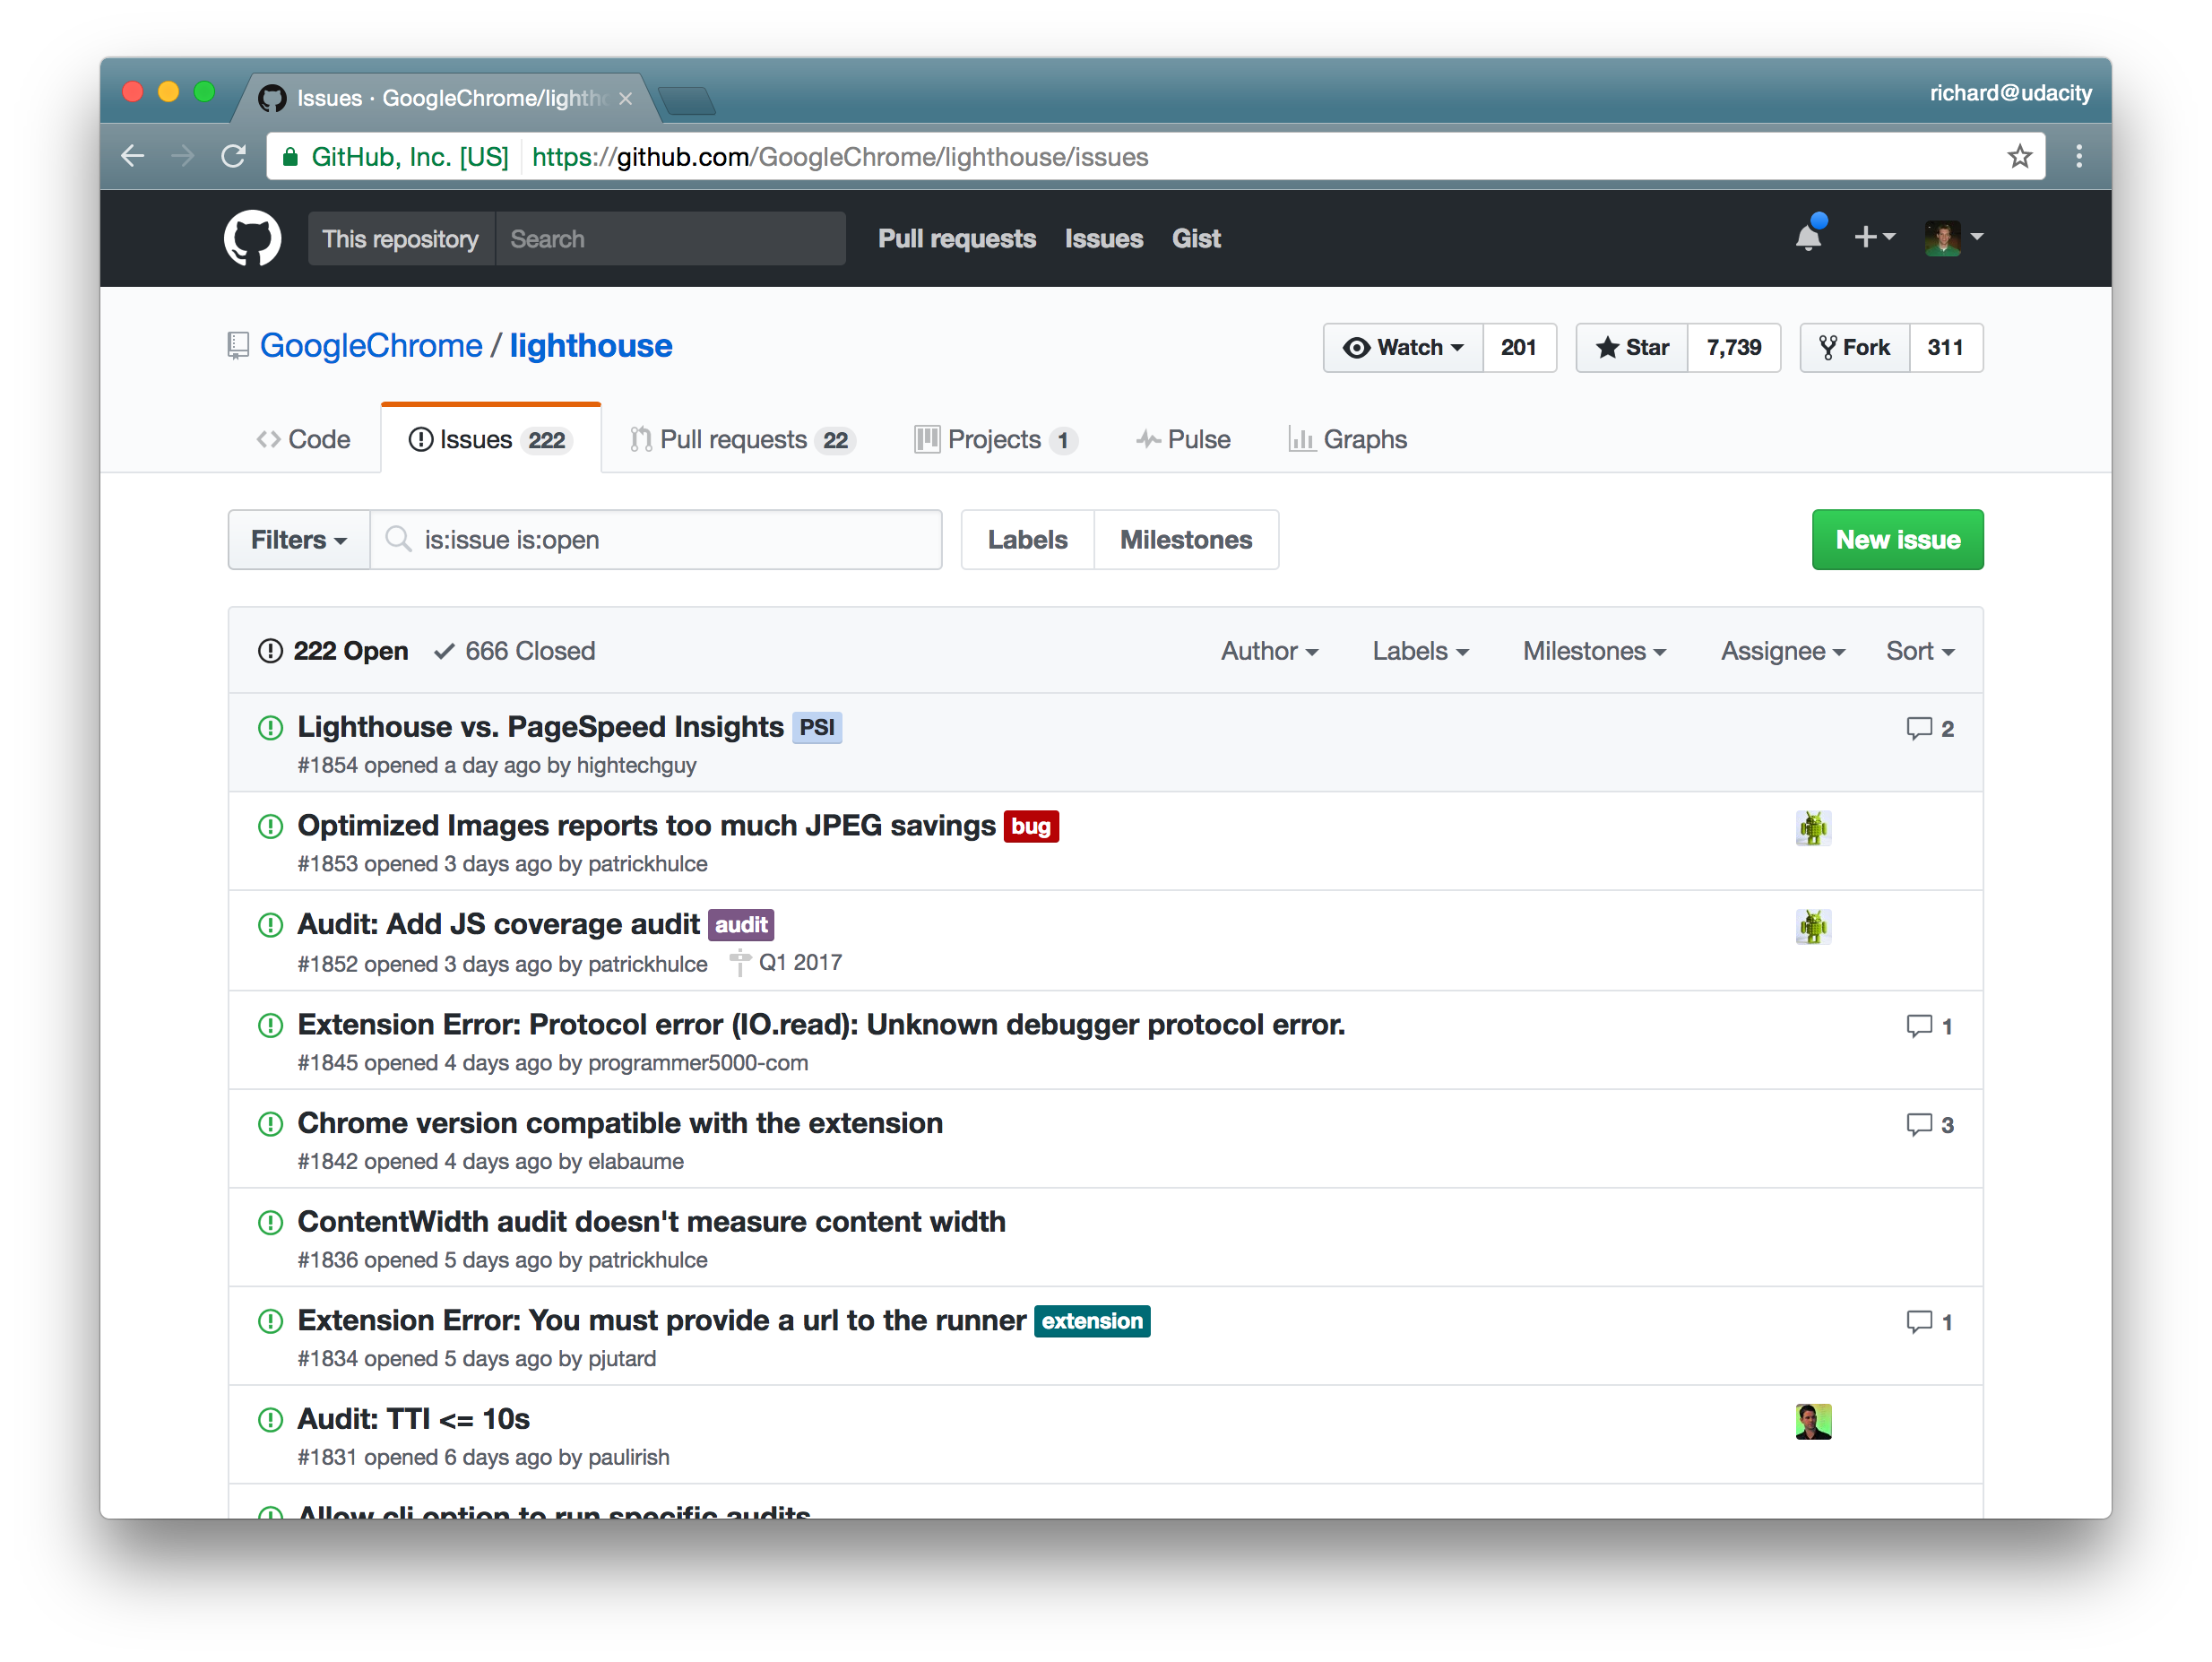Click the Android assignee avatar on JPEG savings issue
The height and width of the screenshot is (1662, 2212).
(x=1812, y=828)
